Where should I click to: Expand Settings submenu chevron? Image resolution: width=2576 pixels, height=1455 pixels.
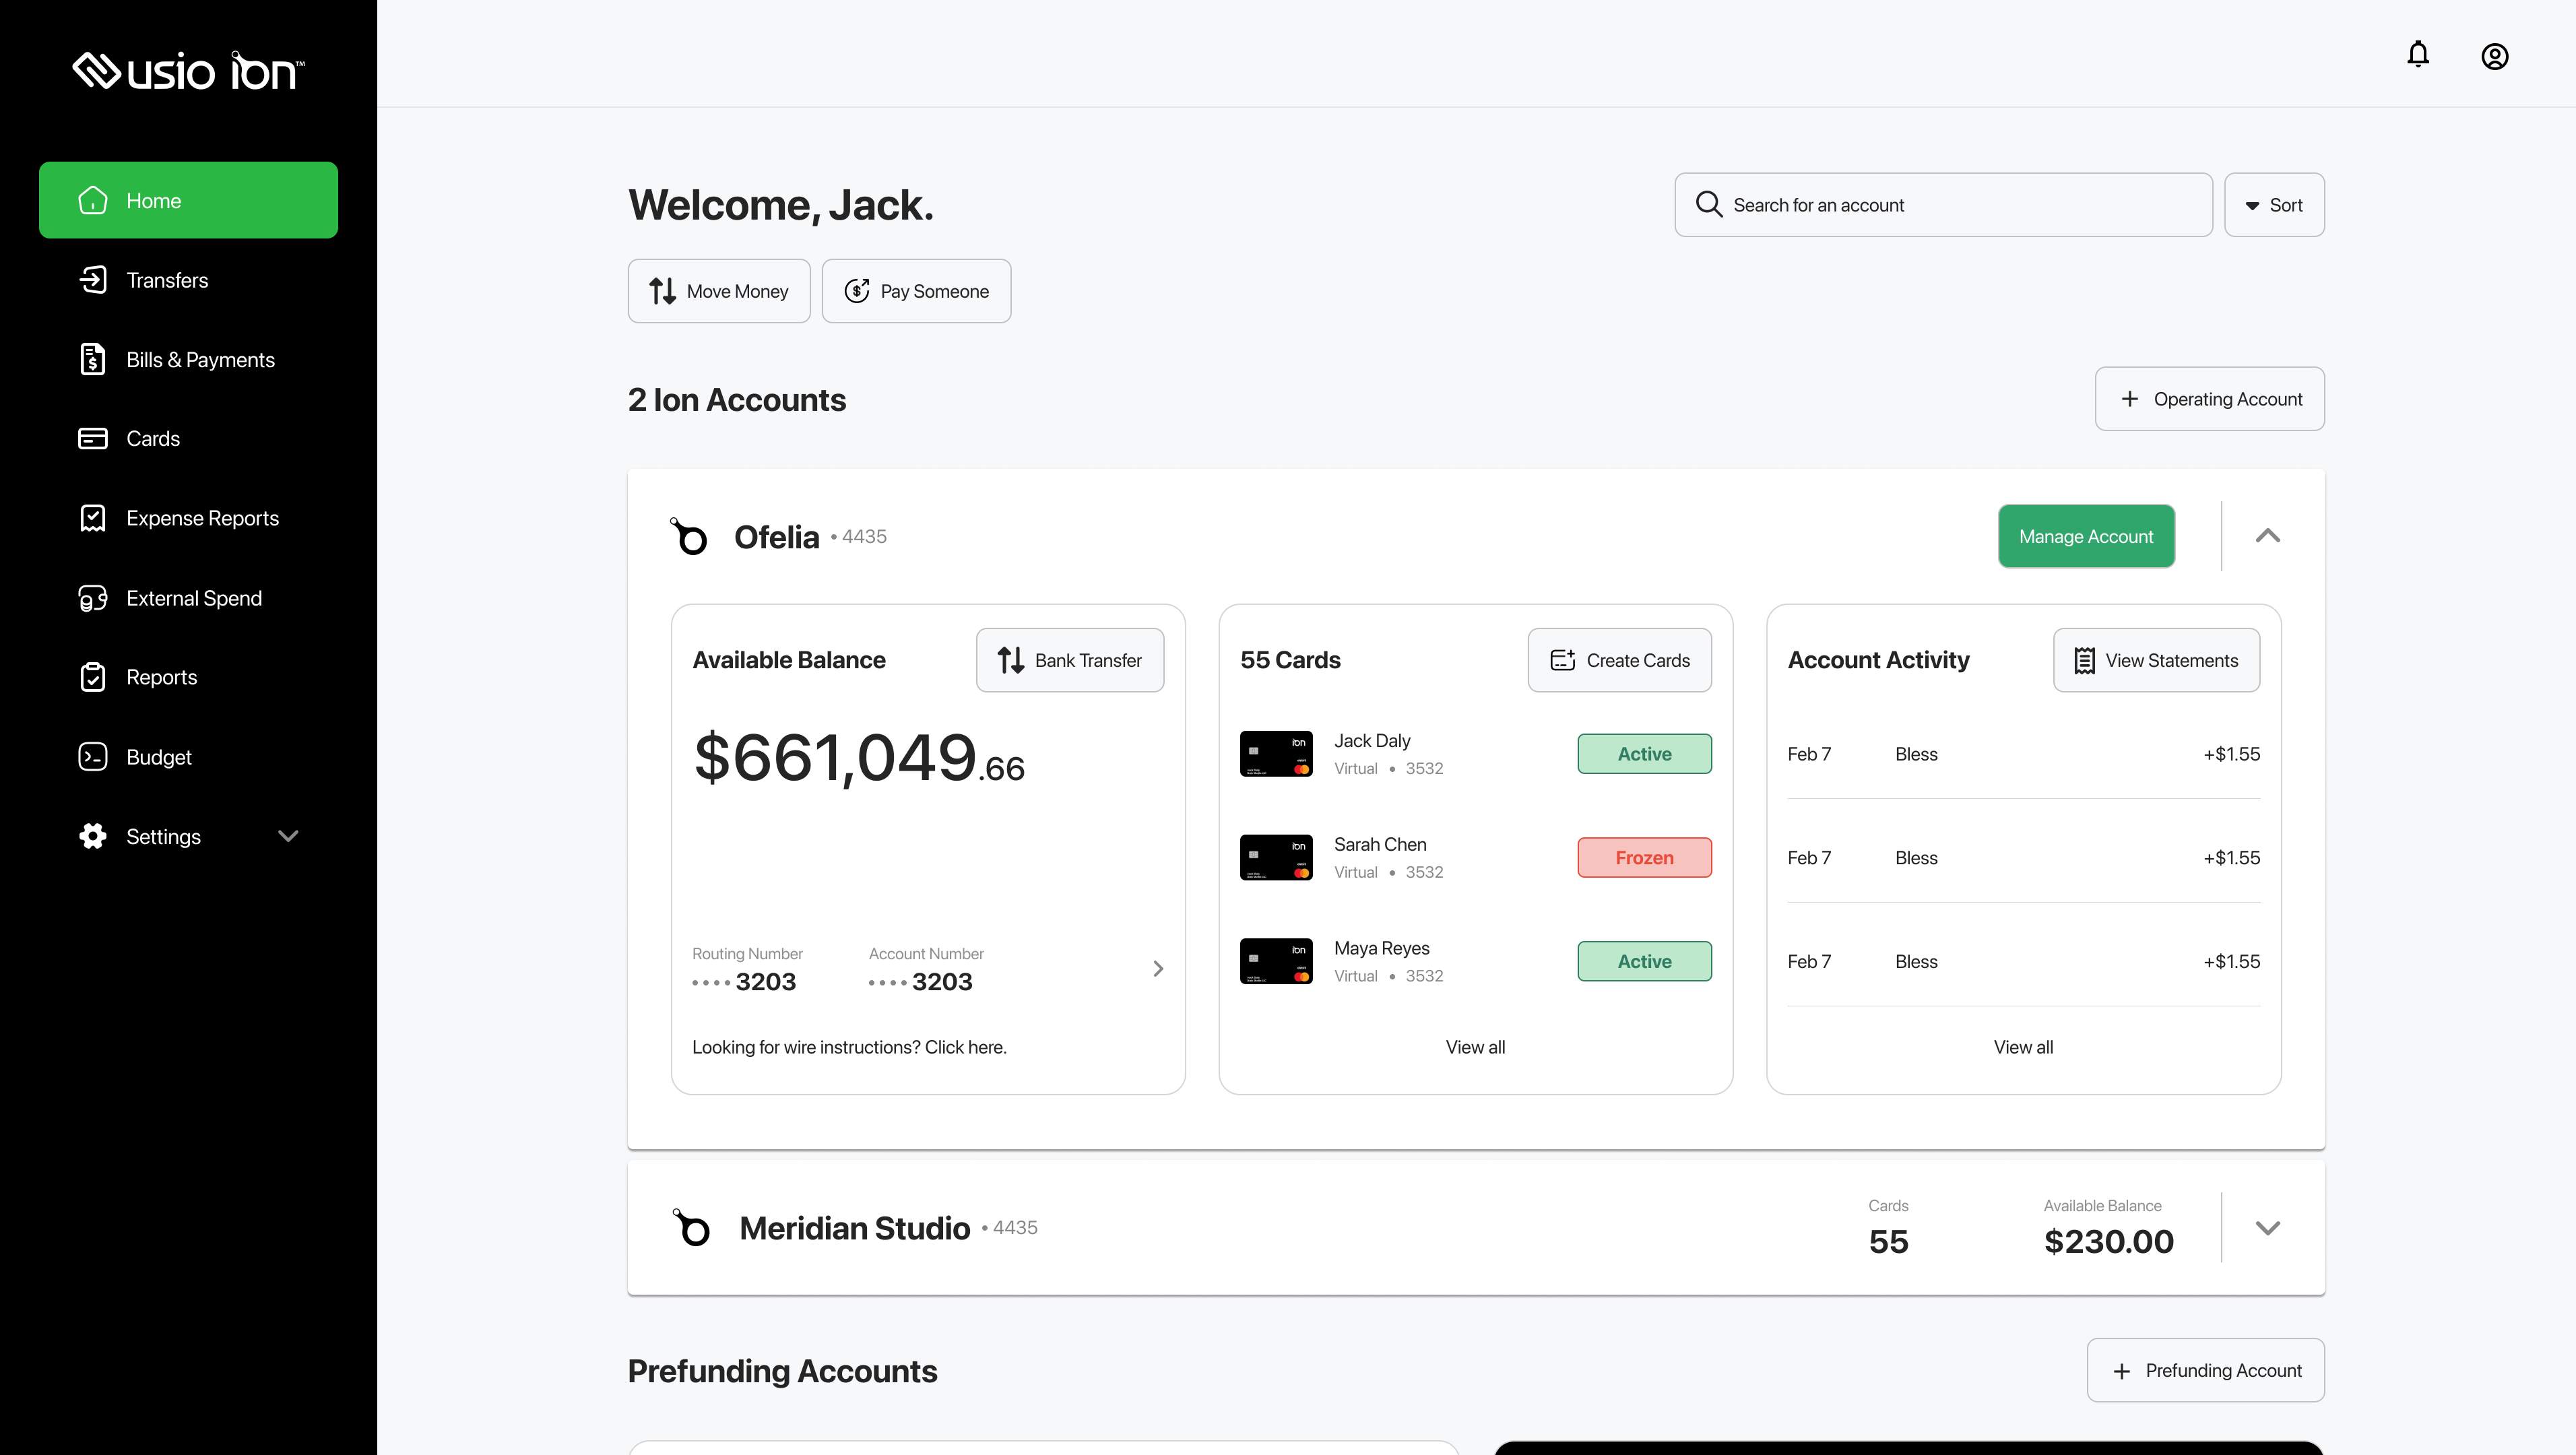(x=288, y=836)
